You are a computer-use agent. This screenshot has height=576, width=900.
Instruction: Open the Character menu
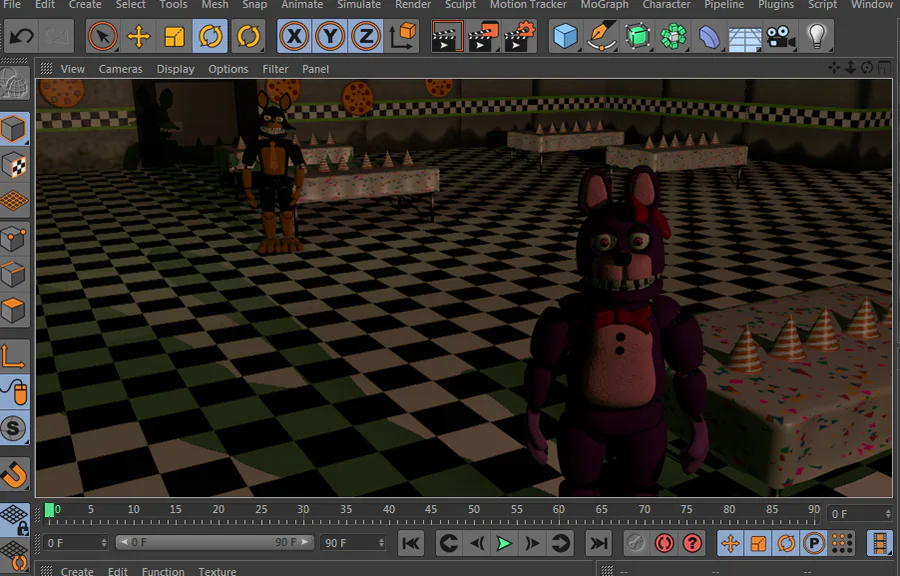pos(666,5)
